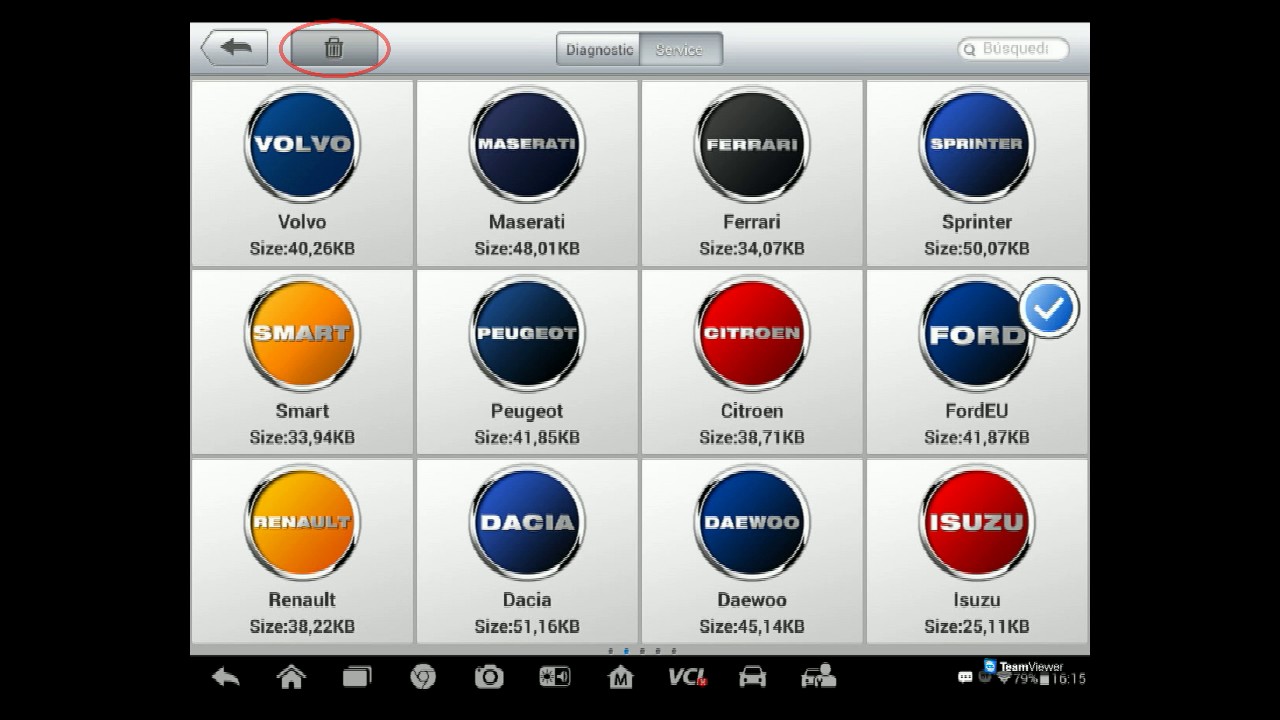Click the 'Sprinter' name label

pos(977,222)
